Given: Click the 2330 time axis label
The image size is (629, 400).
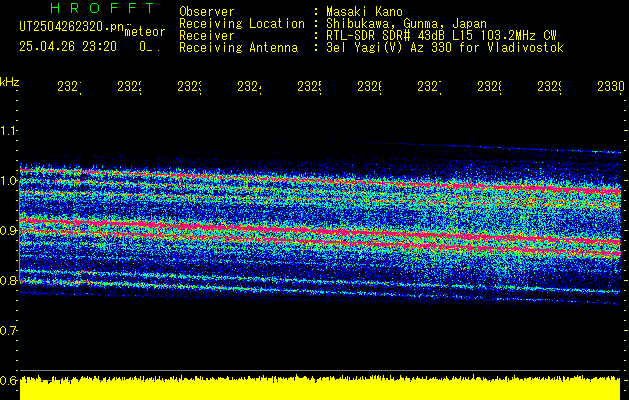Looking at the screenshot, I should (611, 86).
